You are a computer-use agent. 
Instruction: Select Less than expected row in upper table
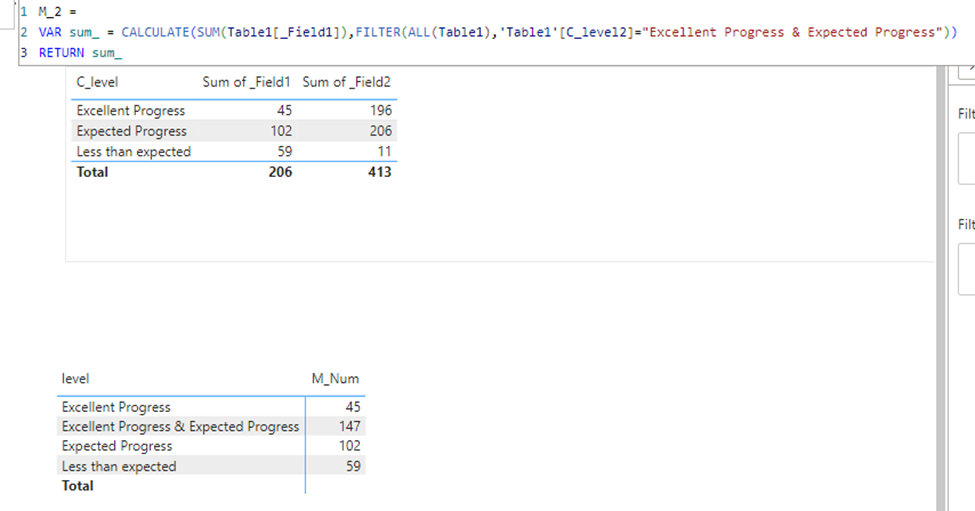(x=234, y=152)
